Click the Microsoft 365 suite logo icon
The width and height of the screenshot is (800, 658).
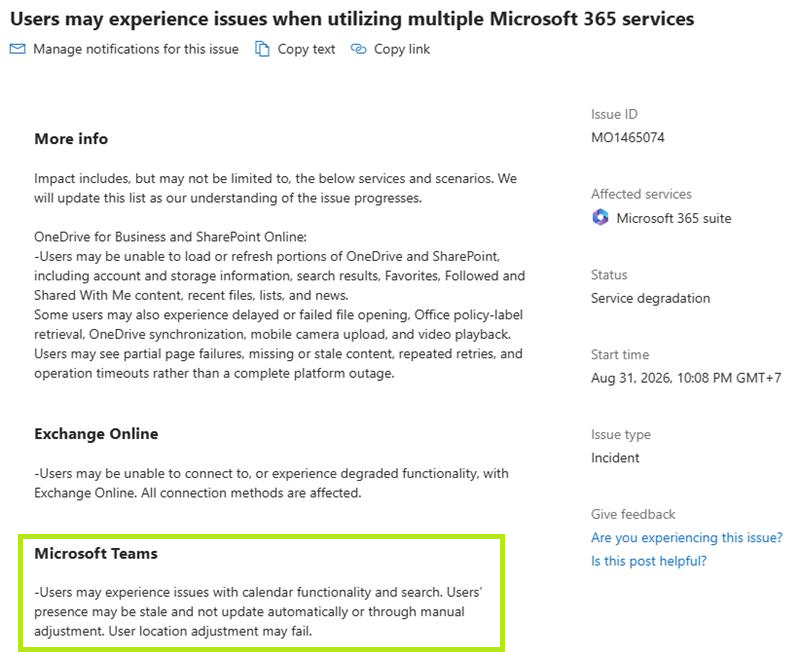pyautogui.click(x=600, y=217)
